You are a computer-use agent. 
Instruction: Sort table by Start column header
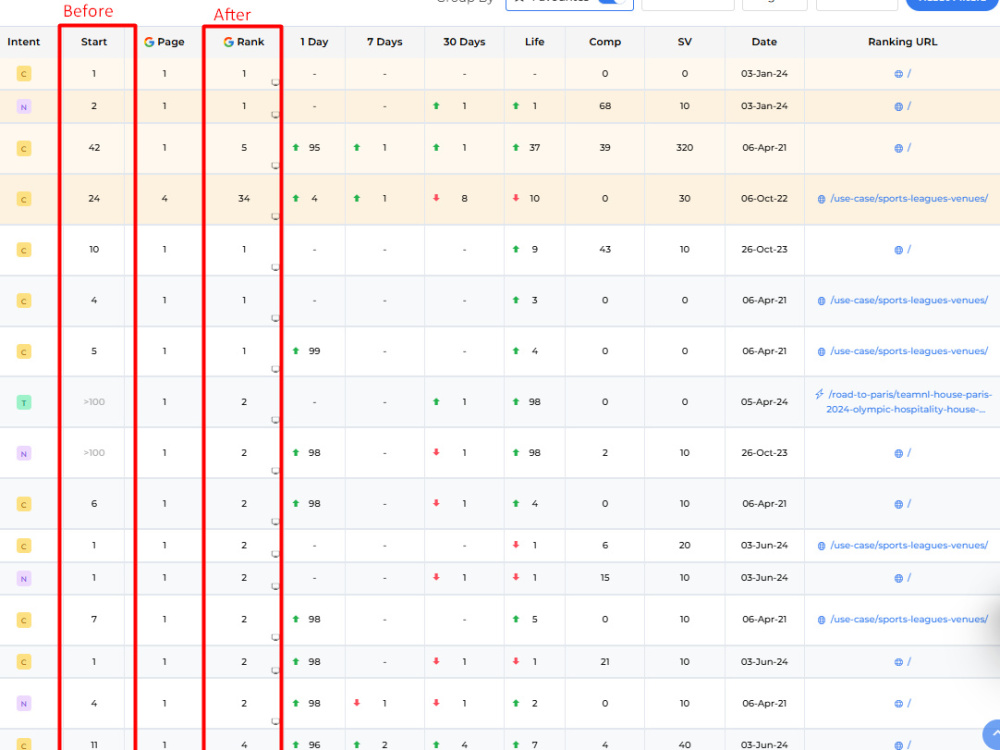point(94,41)
